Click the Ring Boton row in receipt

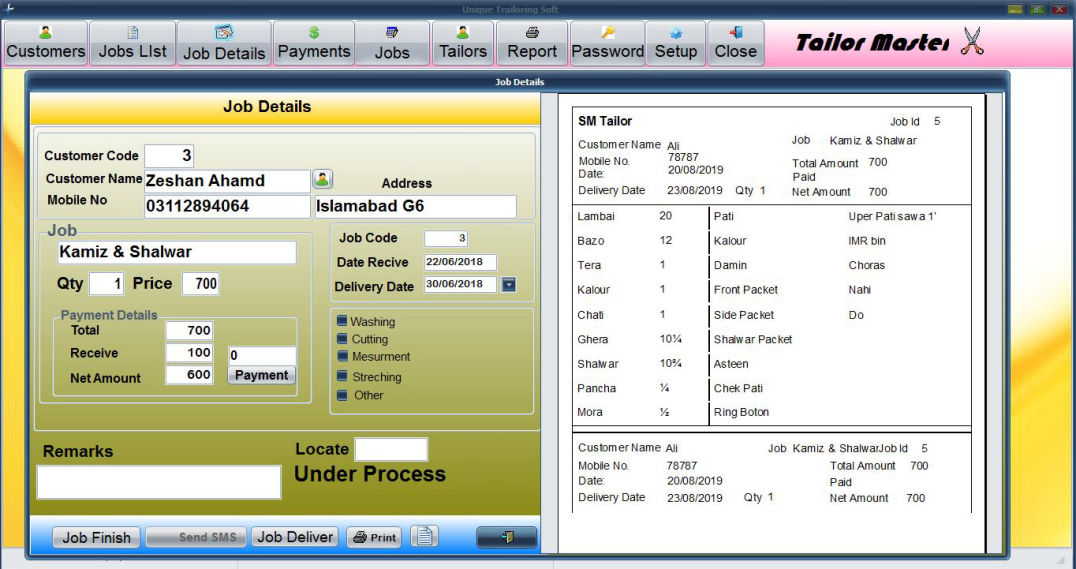tap(741, 413)
